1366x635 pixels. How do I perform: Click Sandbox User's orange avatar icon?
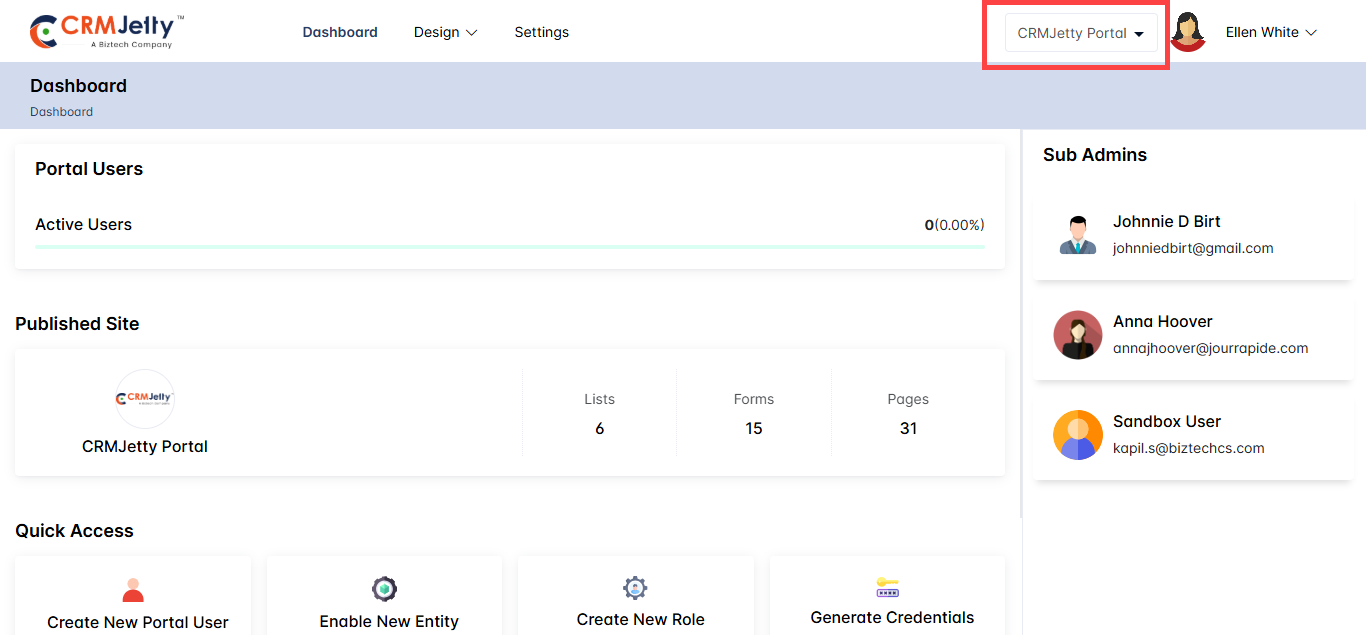pyautogui.click(x=1077, y=435)
